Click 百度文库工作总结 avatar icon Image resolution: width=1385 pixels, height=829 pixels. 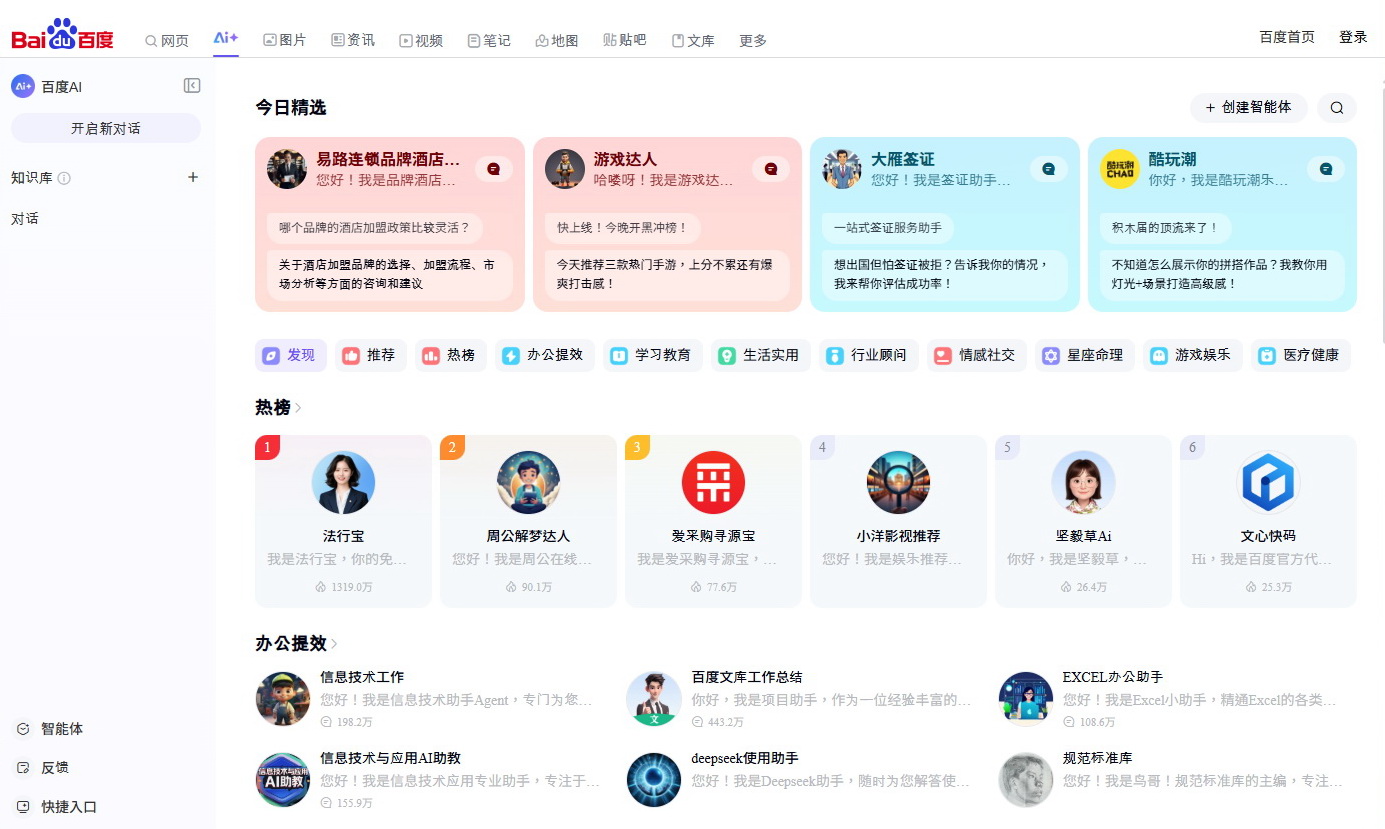click(x=654, y=698)
